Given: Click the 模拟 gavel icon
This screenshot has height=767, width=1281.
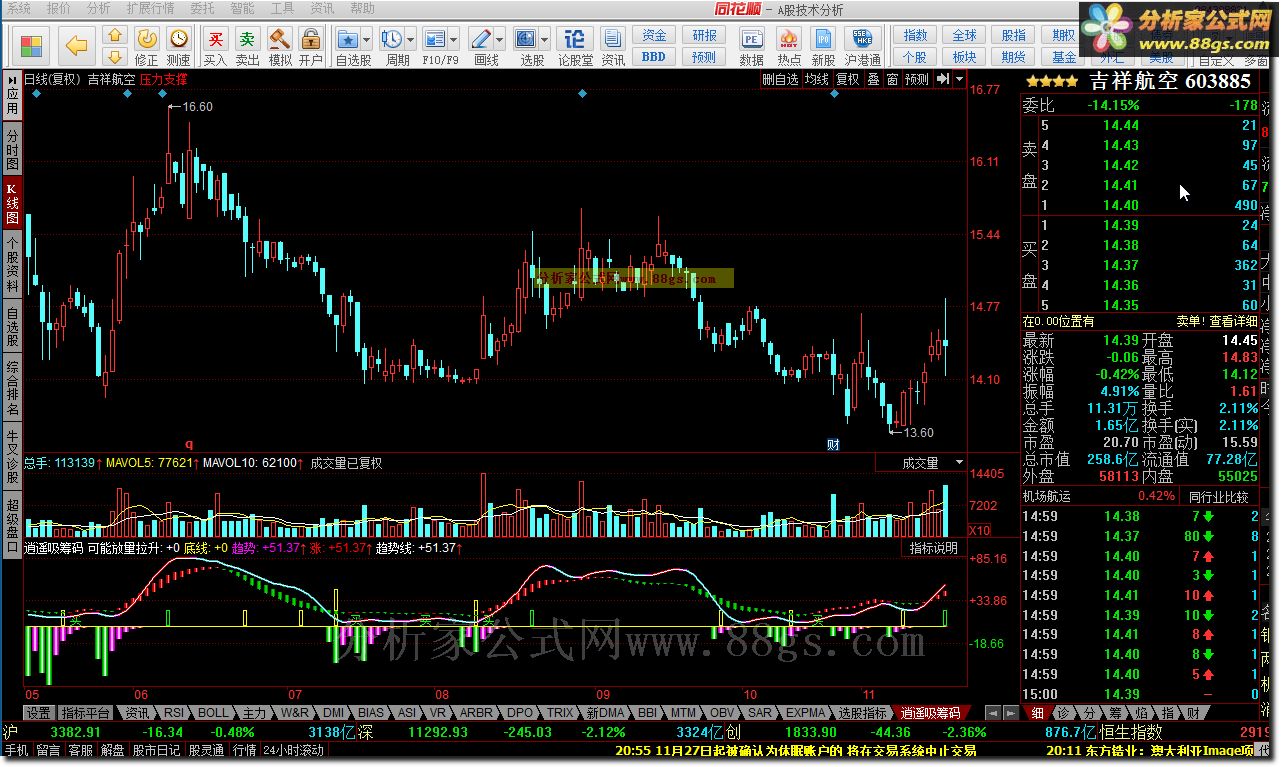Looking at the screenshot, I should point(280,39).
